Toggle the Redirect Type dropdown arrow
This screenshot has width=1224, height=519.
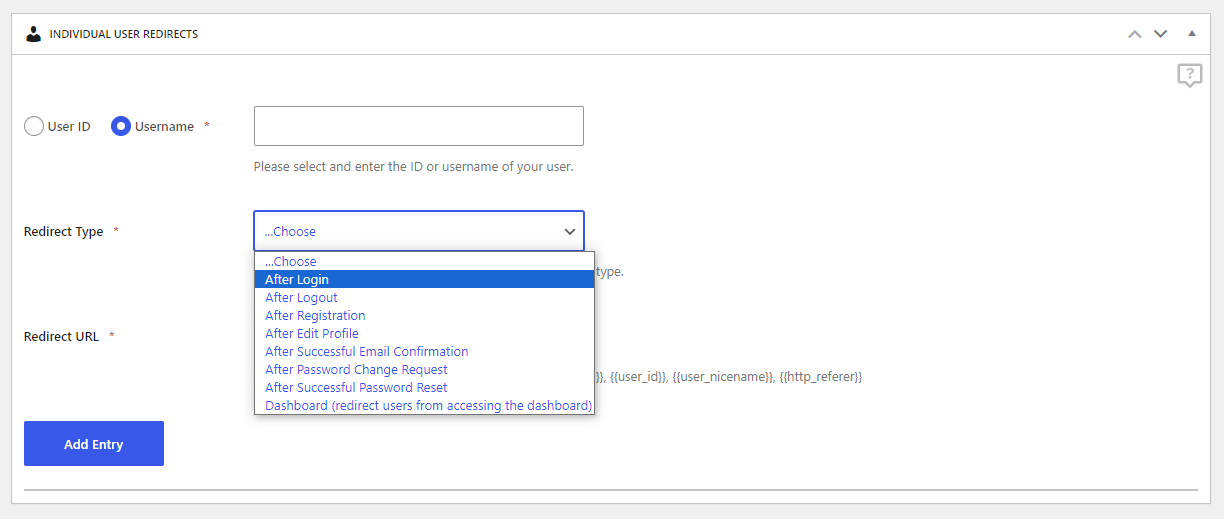[x=570, y=231]
